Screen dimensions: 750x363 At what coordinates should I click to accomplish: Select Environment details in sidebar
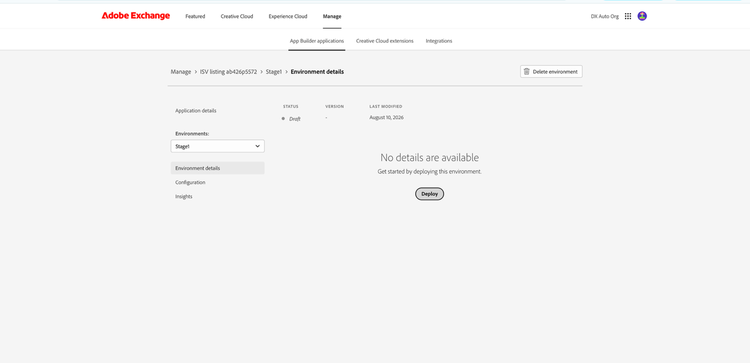point(218,168)
